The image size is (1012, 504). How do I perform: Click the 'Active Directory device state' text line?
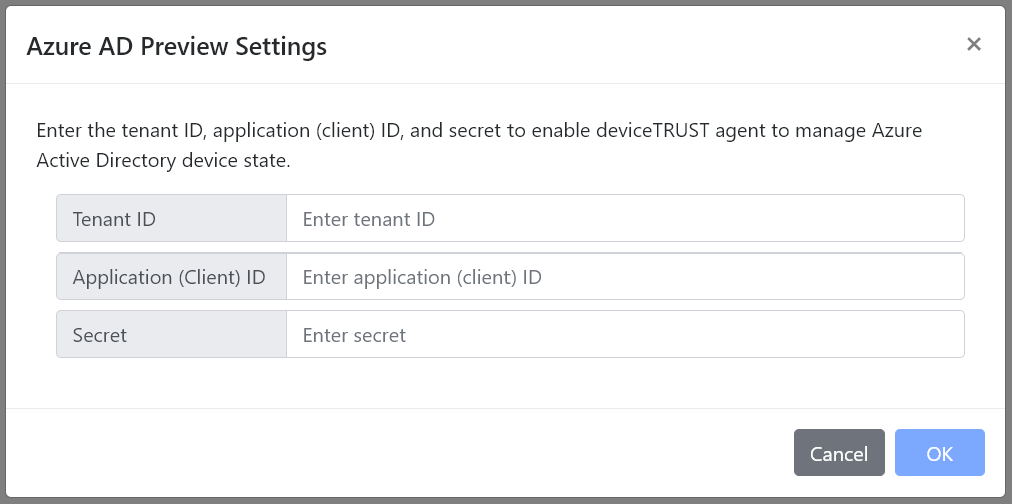pyautogui.click(x=163, y=160)
